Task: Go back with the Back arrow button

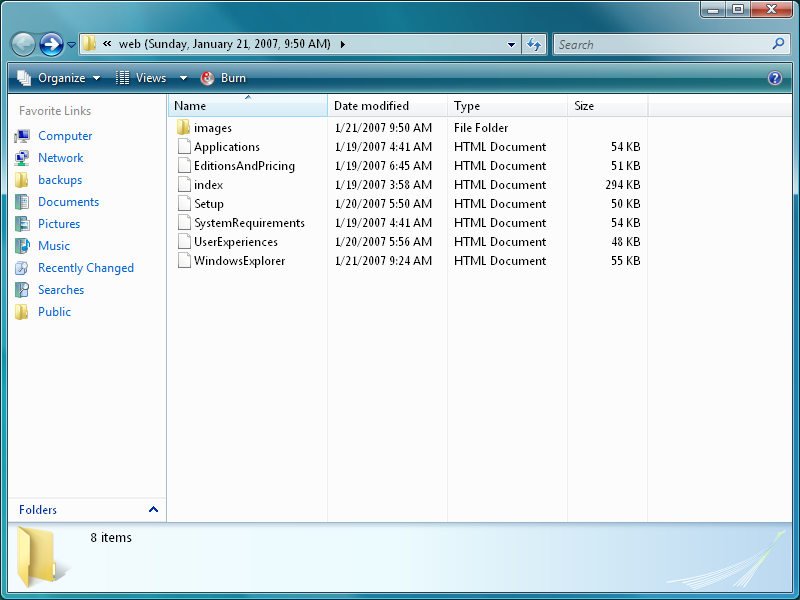Action: click(23, 44)
